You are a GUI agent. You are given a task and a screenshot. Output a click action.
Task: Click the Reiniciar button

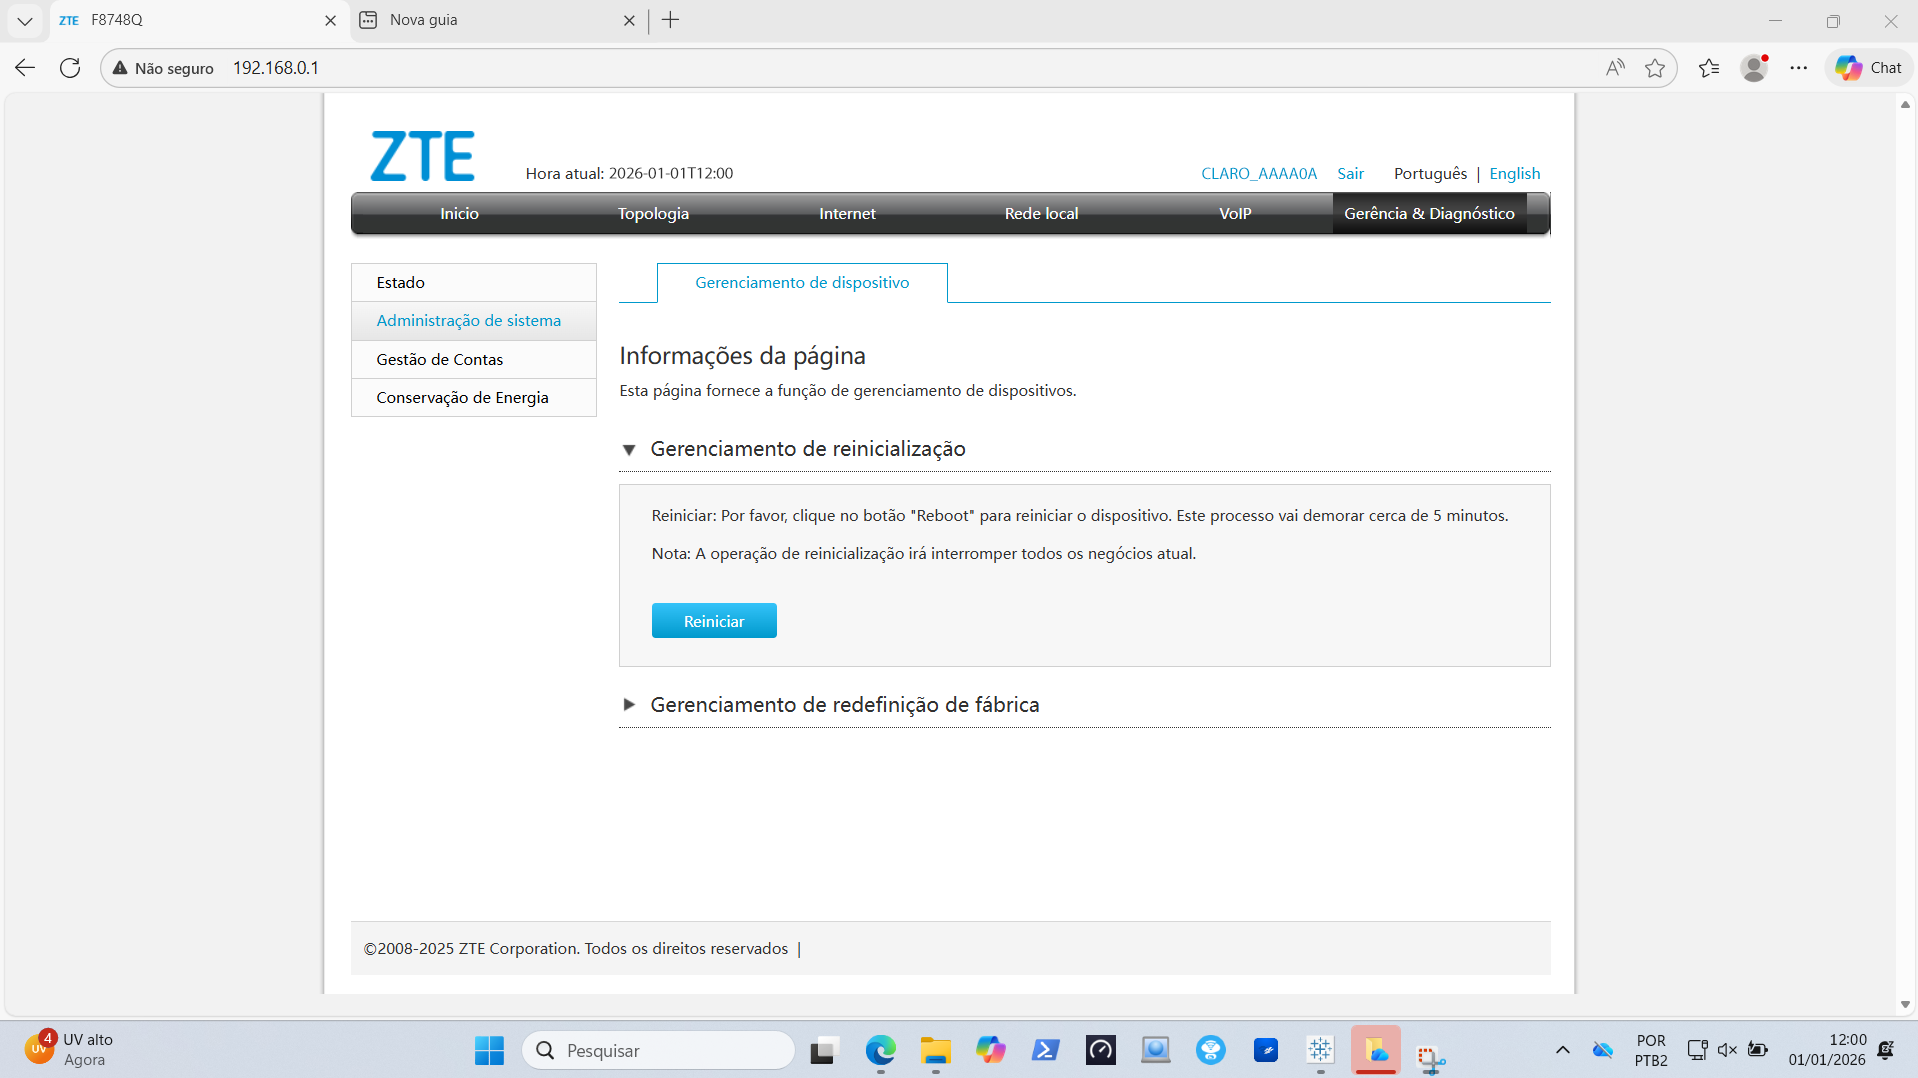(x=713, y=620)
